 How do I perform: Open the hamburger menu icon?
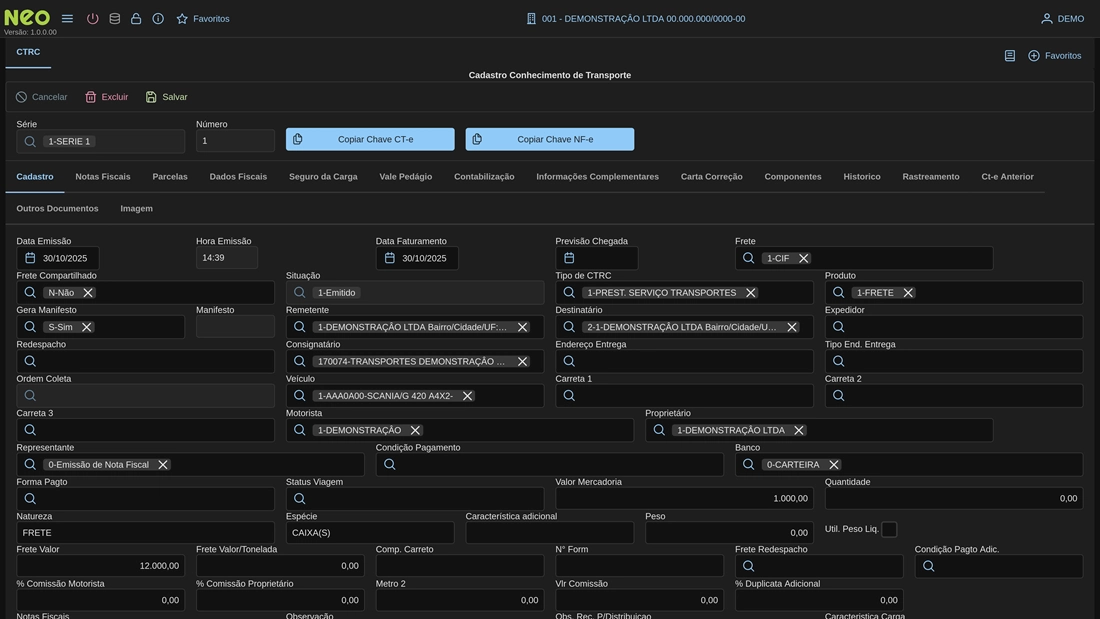[67, 19]
